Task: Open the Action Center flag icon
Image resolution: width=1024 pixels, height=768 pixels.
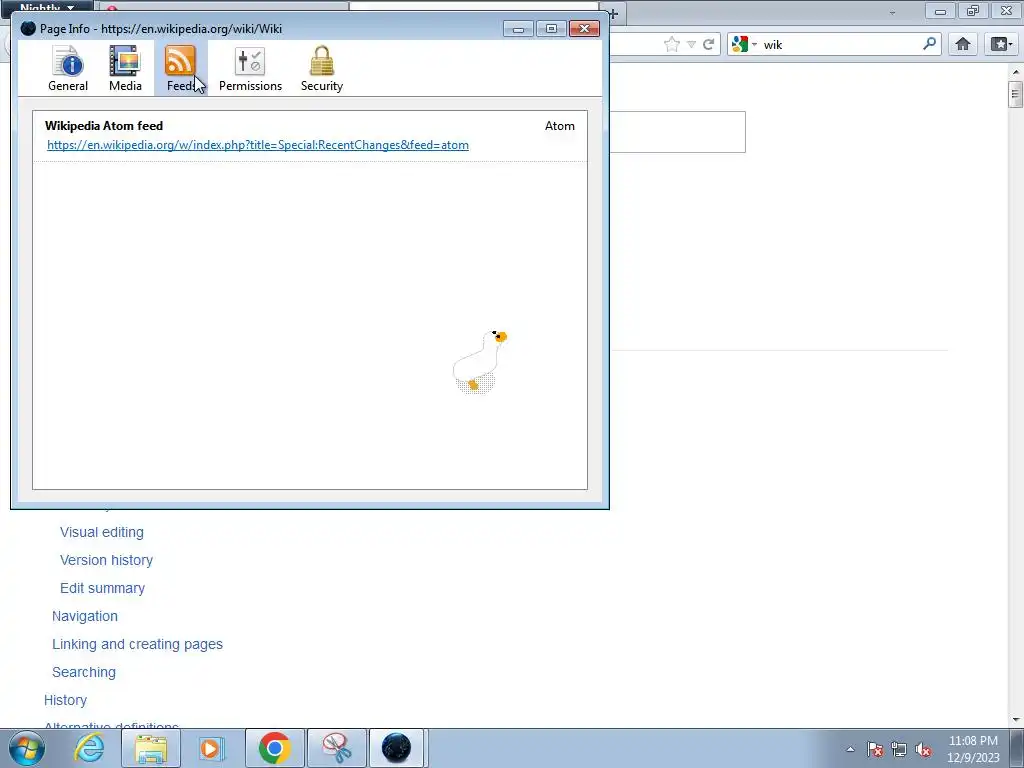Action: coord(875,749)
